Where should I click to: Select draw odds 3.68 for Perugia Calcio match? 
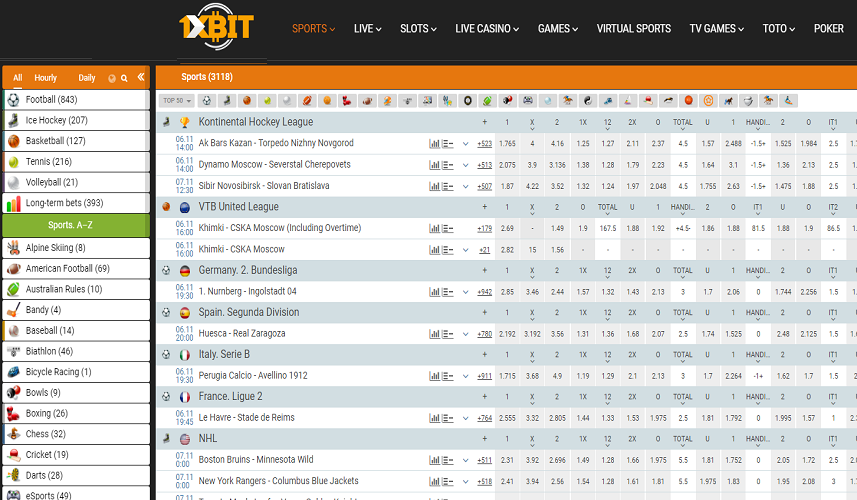pyautogui.click(x=532, y=376)
